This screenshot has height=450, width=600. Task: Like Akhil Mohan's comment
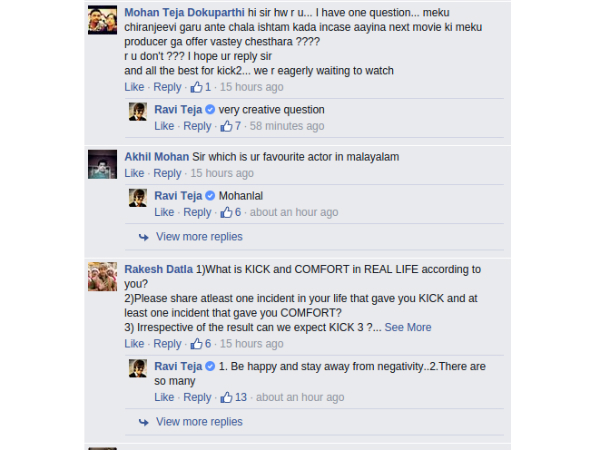click(134, 173)
